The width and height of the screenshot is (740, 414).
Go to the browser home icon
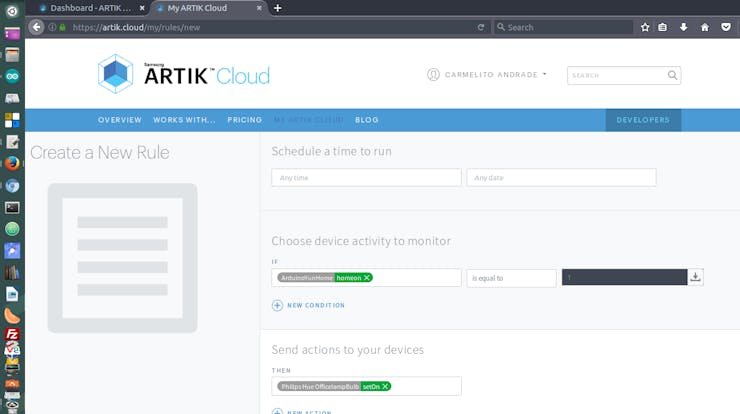(x=705, y=27)
